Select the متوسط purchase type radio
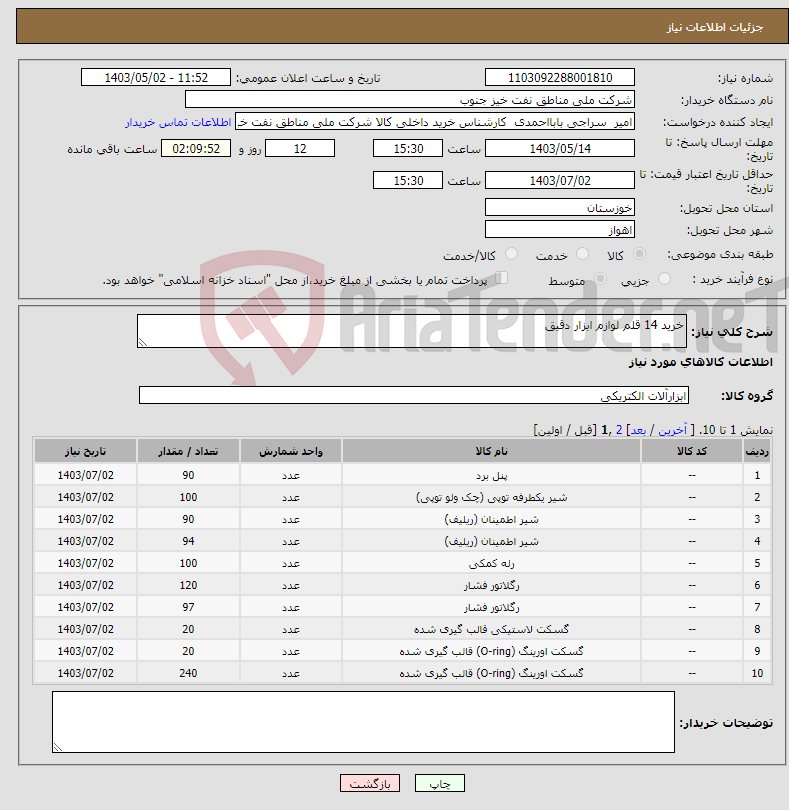This screenshot has height=810, width=789. (600, 279)
